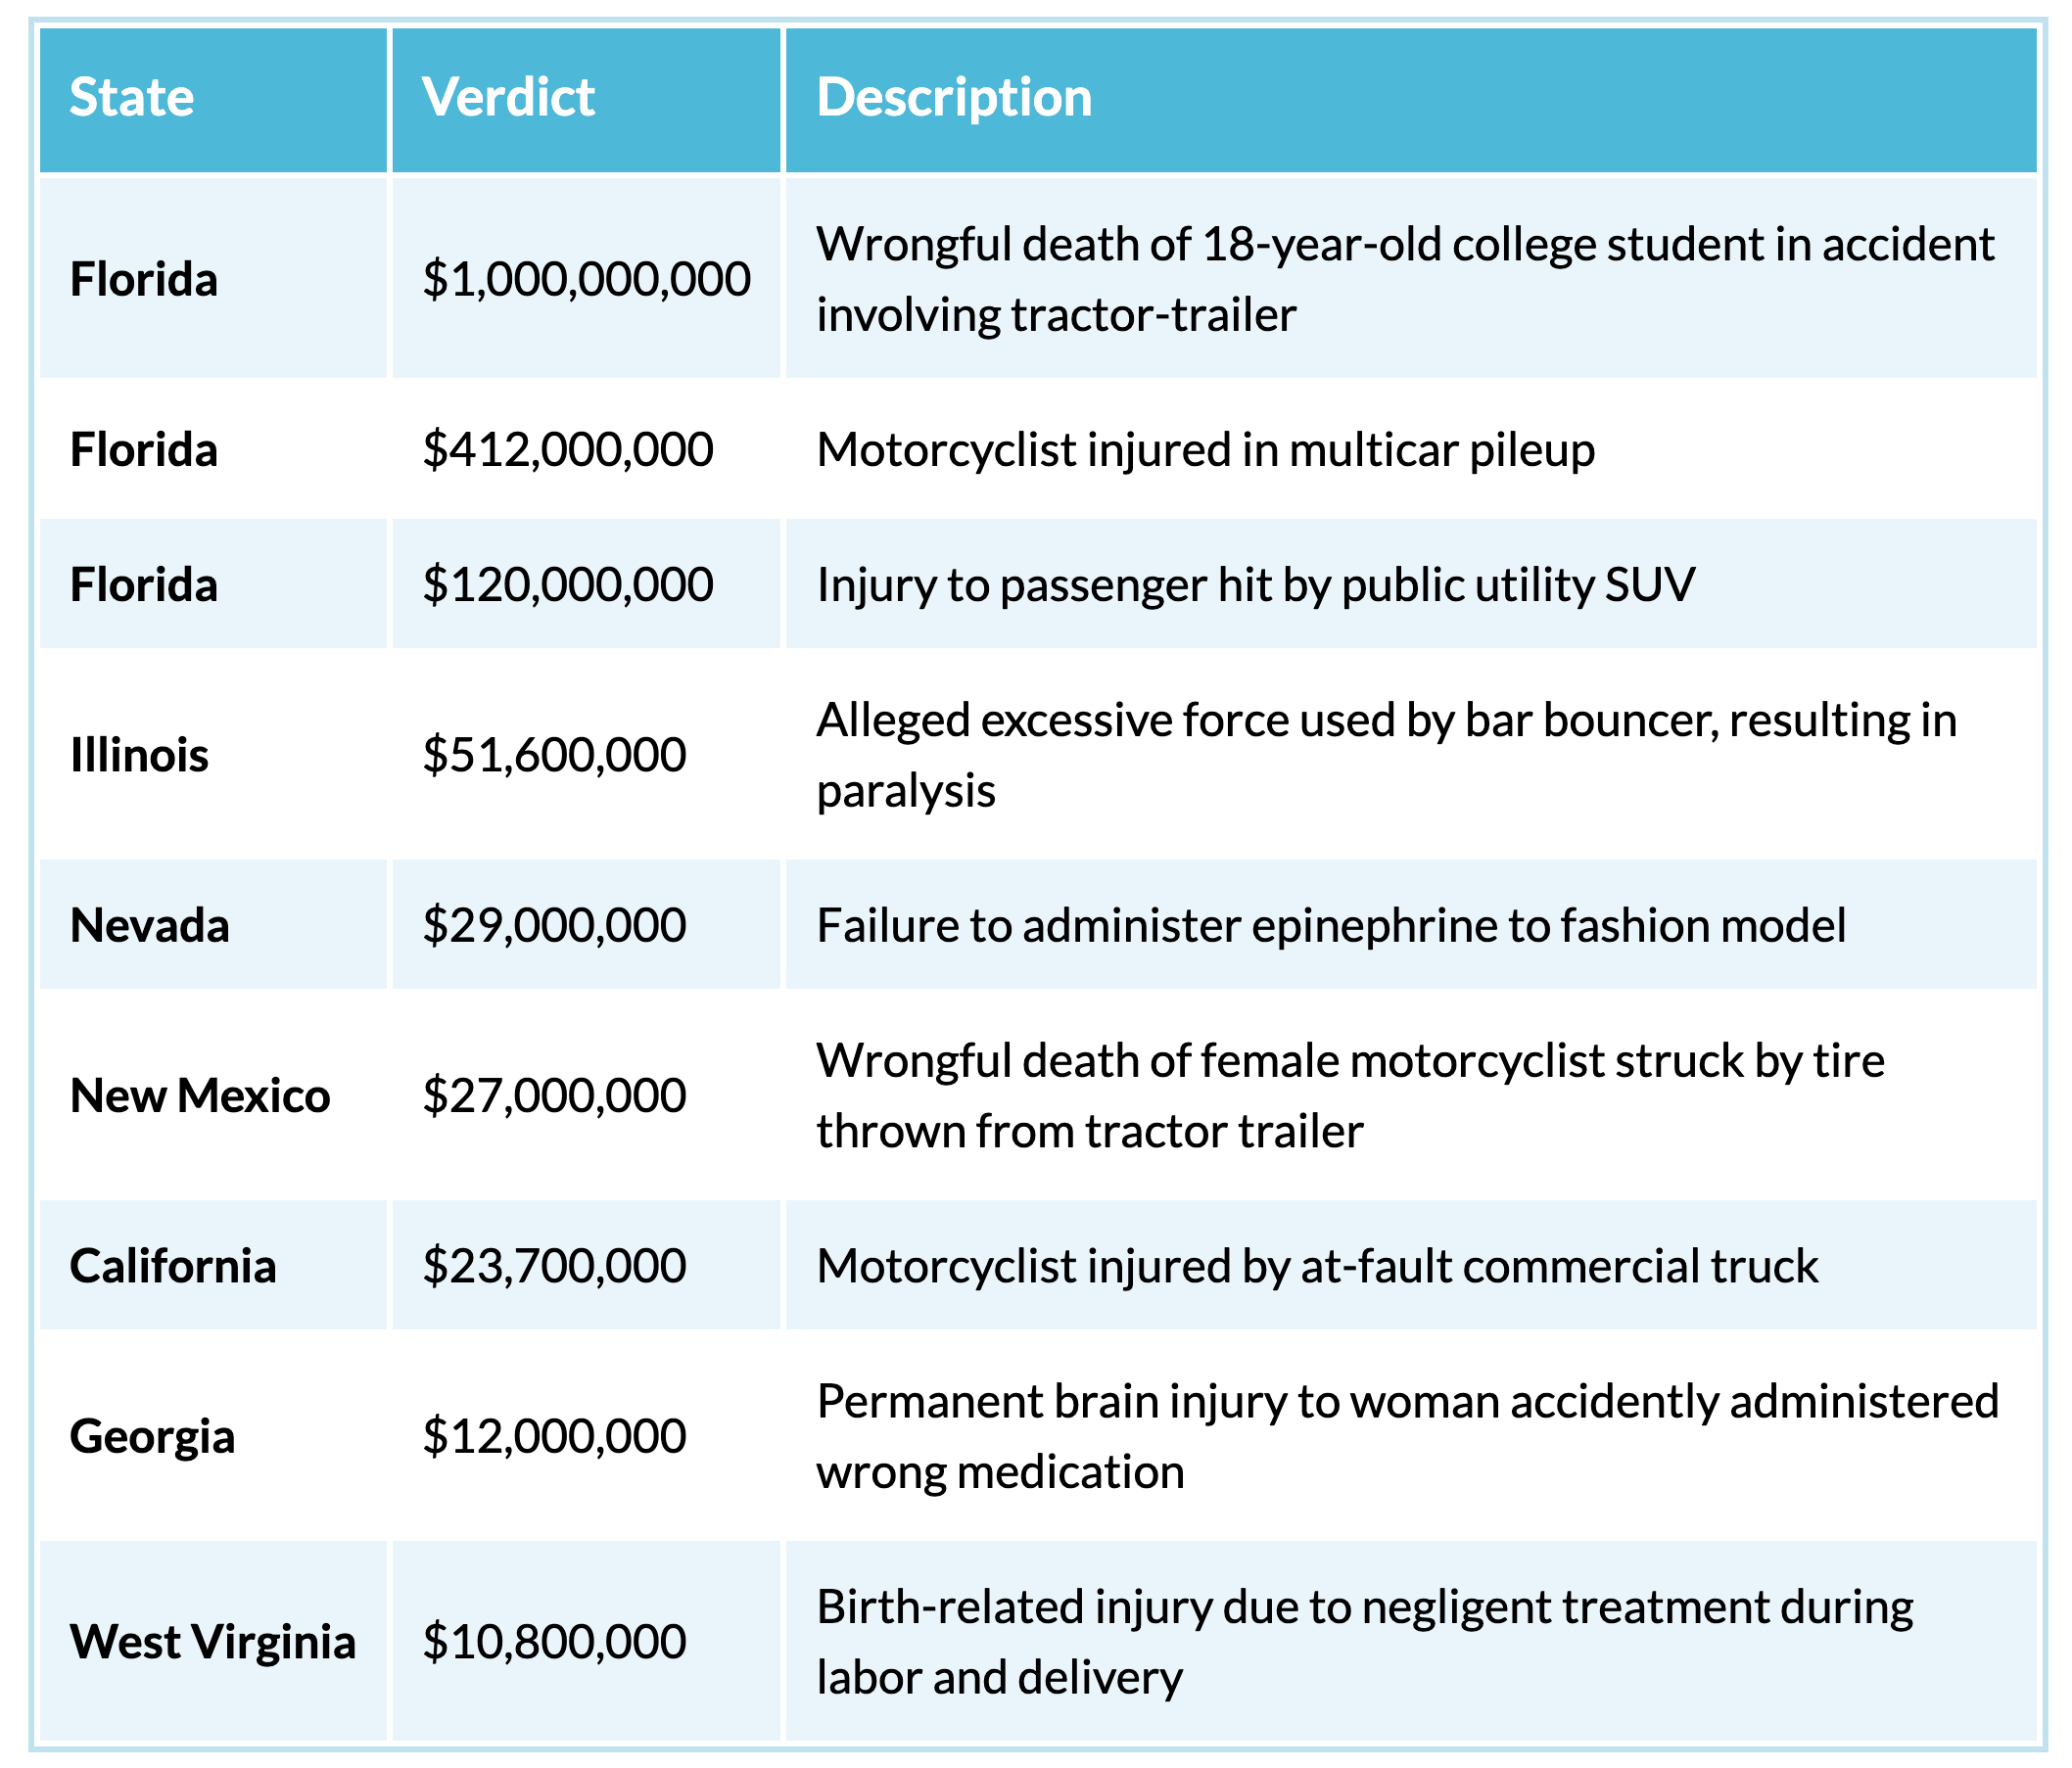Click the $23,700,000 verdict amount
This screenshot has height=1768, width=2072.
pyautogui.click(x=554, y=1266)
